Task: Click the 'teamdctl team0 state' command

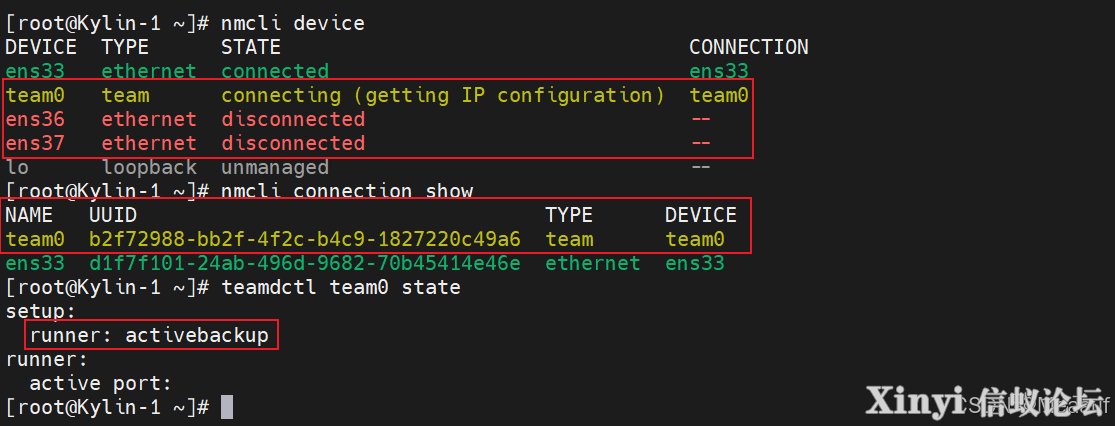Action: (x=341, y=288)
